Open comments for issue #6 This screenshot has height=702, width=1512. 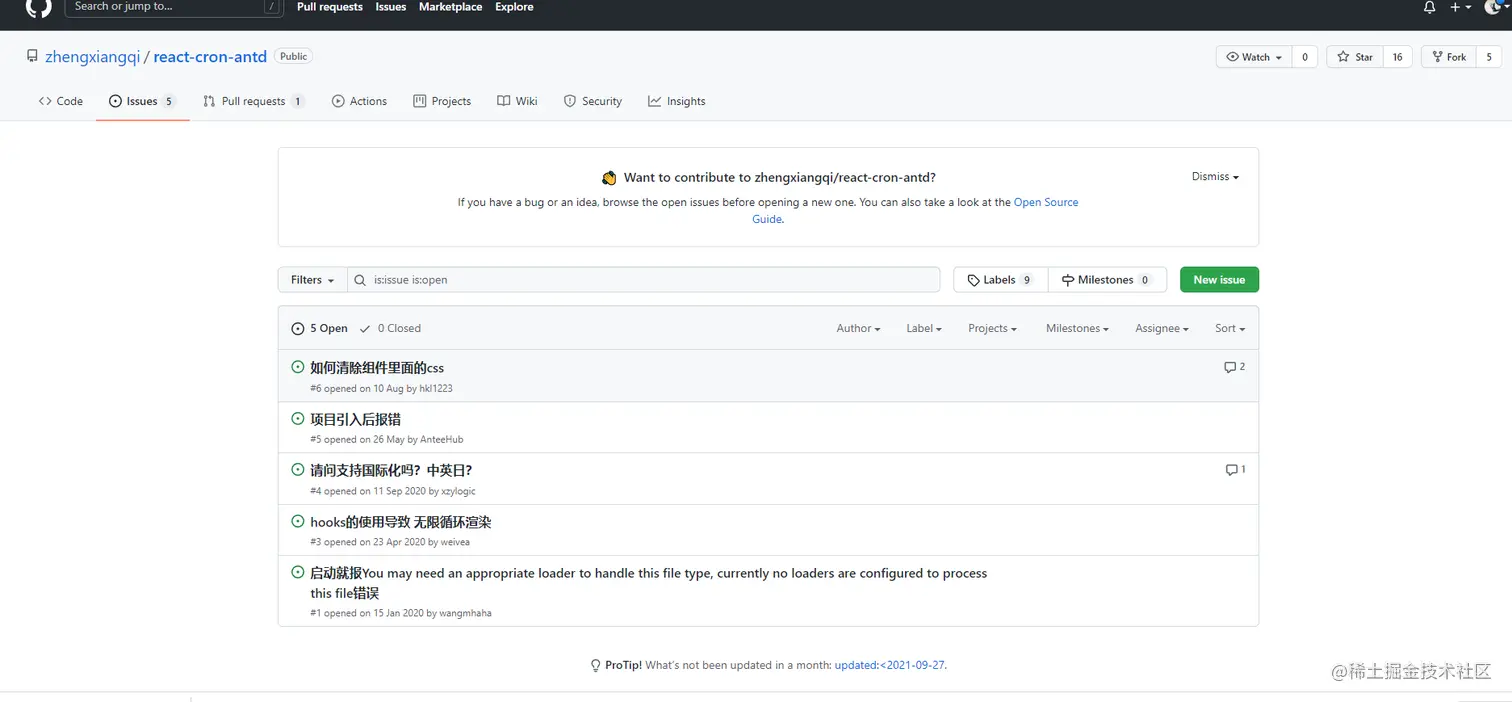[1235, 367]
